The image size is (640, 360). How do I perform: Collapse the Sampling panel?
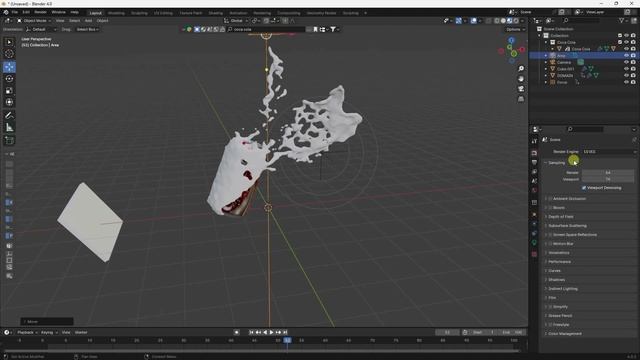click(x=556, y=163)
